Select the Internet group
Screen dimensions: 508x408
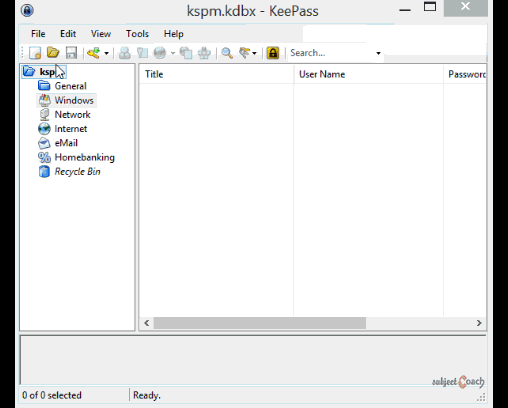(x=71, y=129)
